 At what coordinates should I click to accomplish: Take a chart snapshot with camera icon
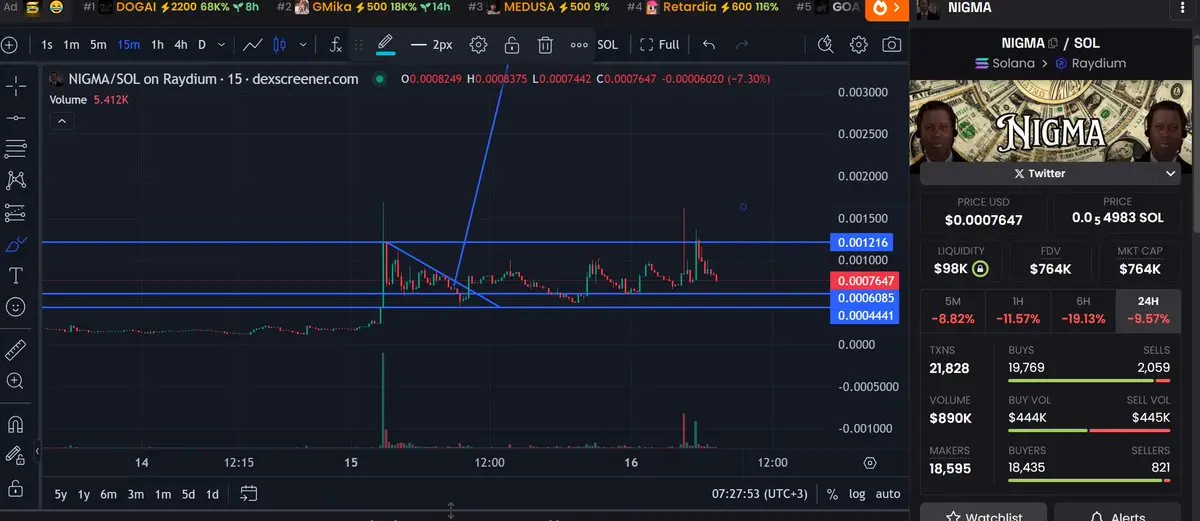click(891, 45)
